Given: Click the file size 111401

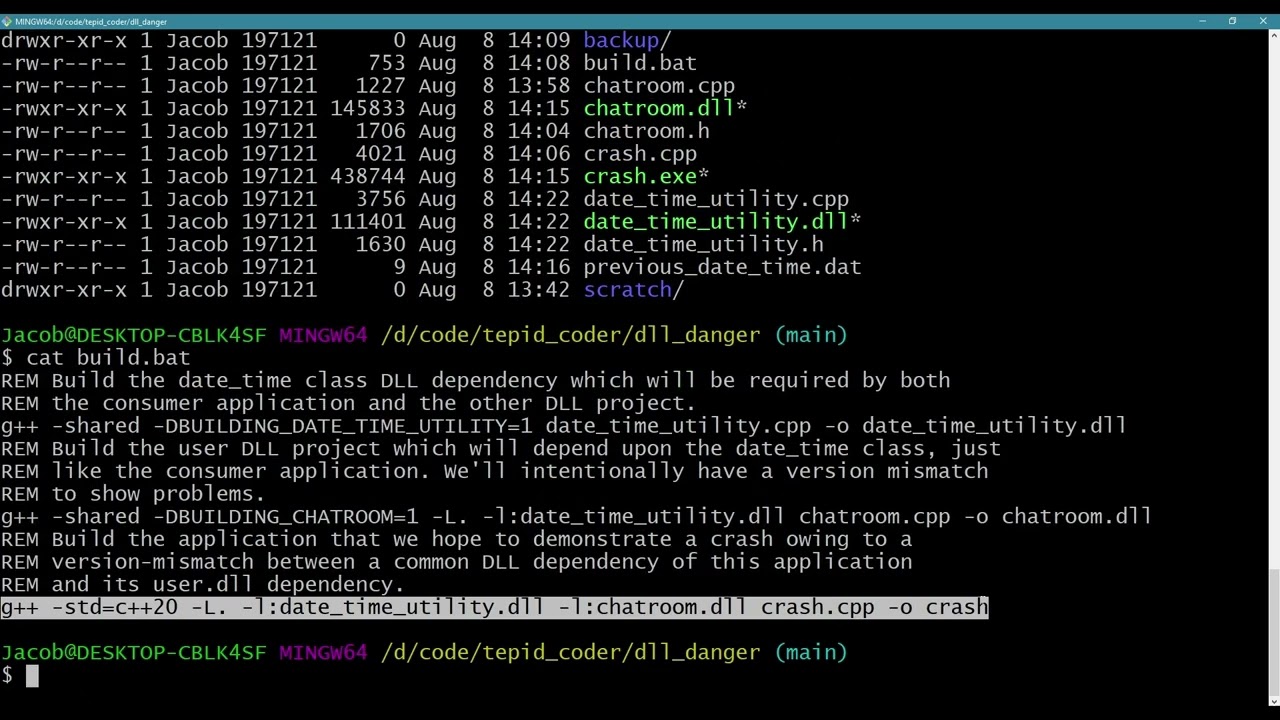Looking at the screenshot, I should (368, 221).
